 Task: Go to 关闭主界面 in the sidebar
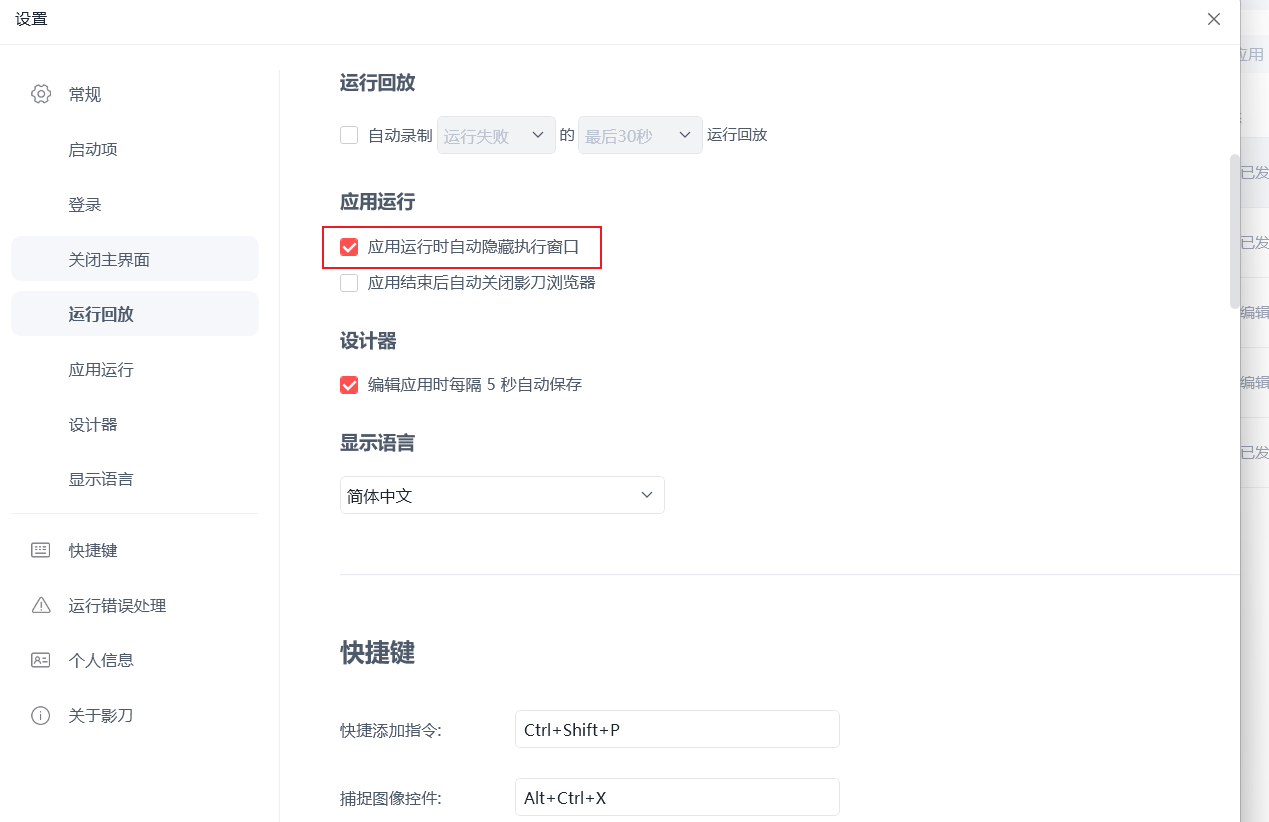(109, 260)
